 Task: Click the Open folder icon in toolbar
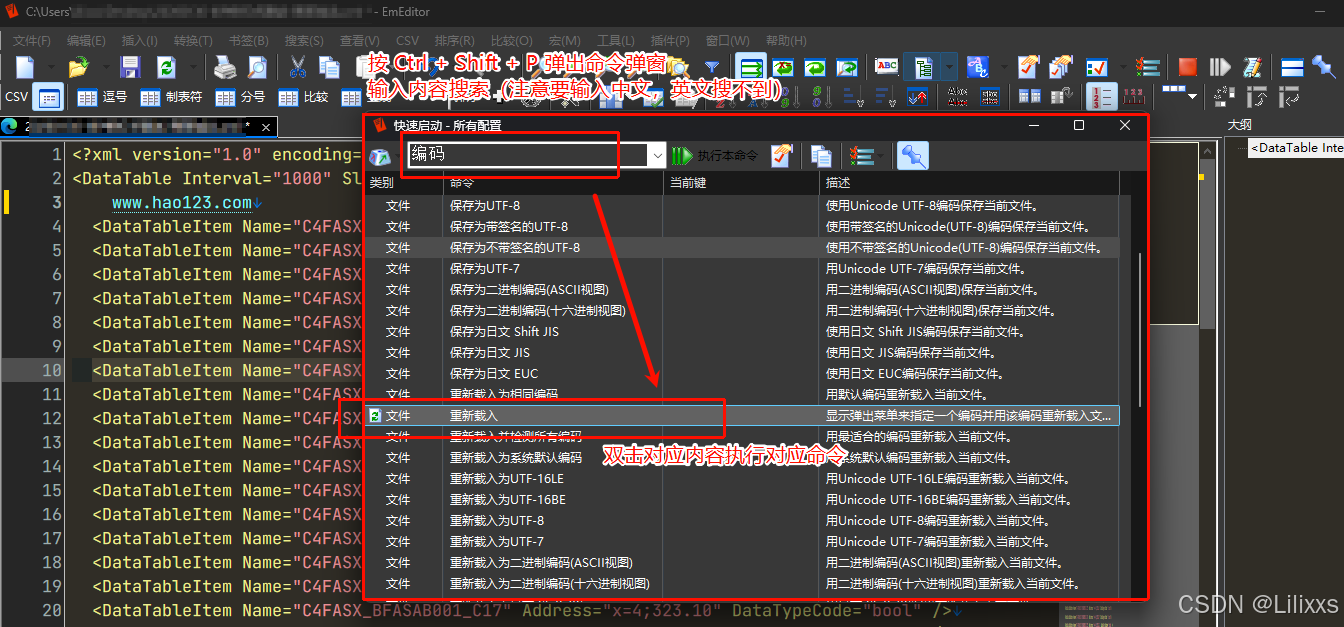(78, 68)
